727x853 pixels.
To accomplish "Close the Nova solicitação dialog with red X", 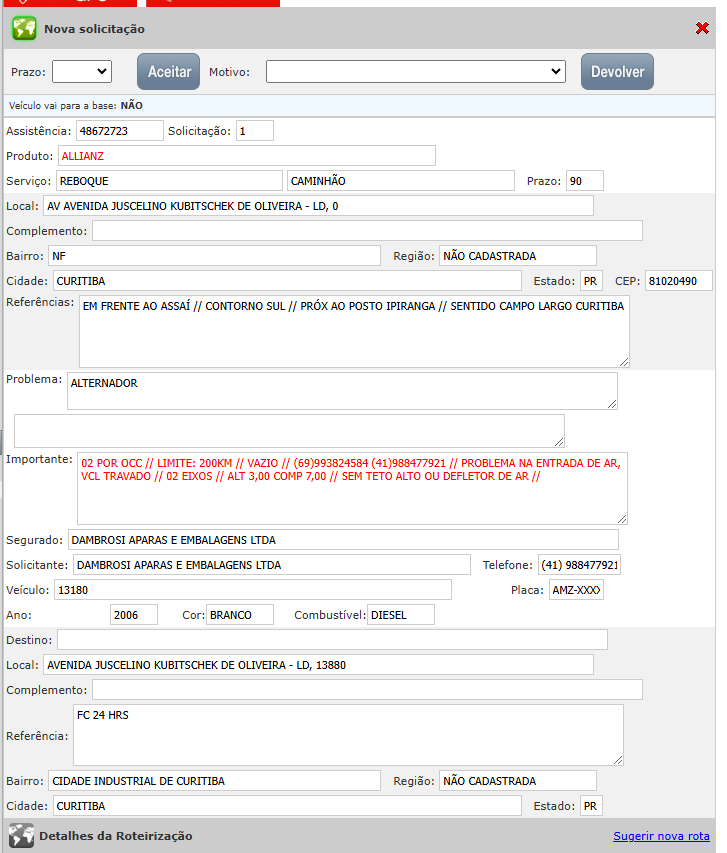I will tap(702, 28).
